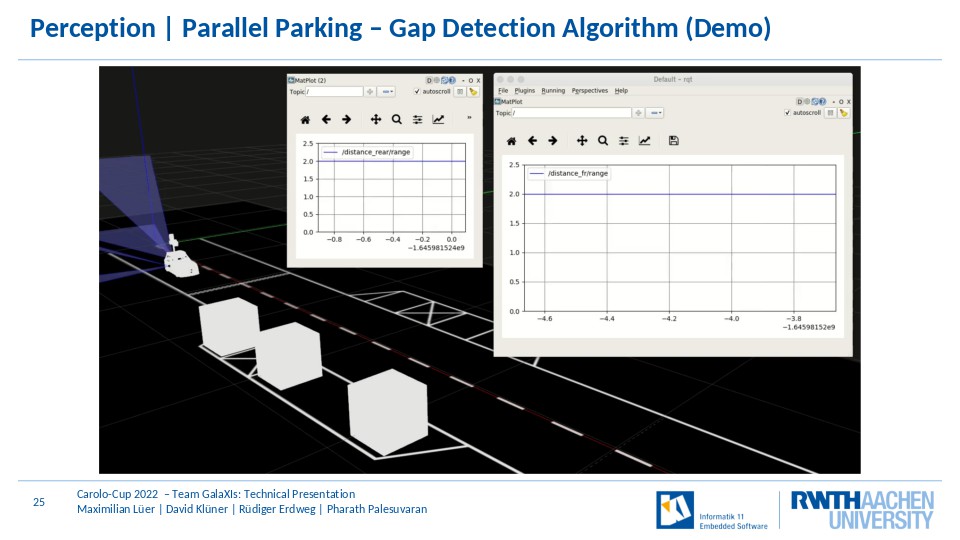Go back to previous view in rqt MatPlot

coord(532,141)
